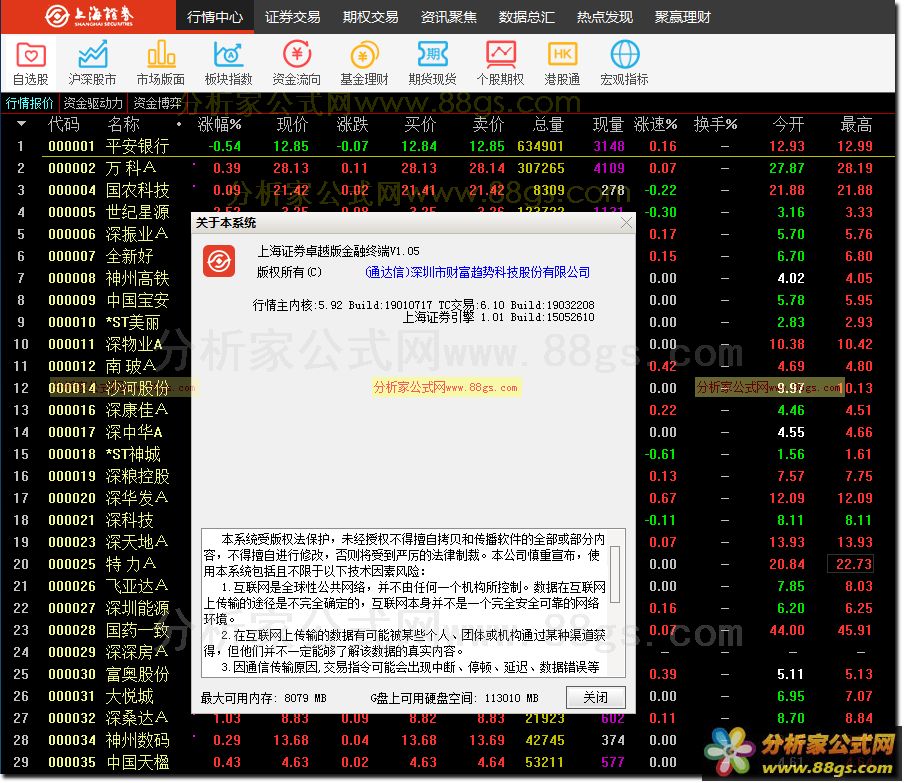Select the 行情报价 sub-tab

tap(29, 103)
